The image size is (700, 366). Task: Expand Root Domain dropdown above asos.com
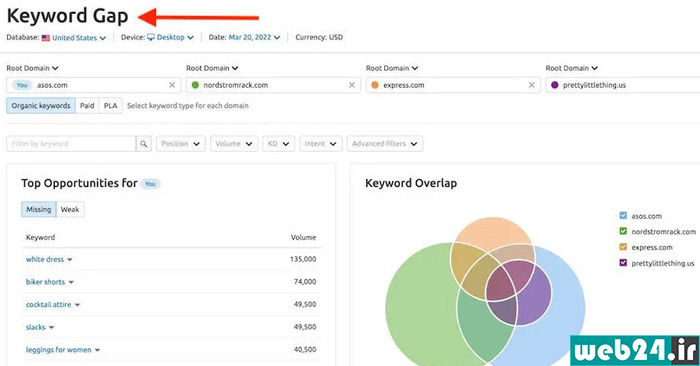32,68
